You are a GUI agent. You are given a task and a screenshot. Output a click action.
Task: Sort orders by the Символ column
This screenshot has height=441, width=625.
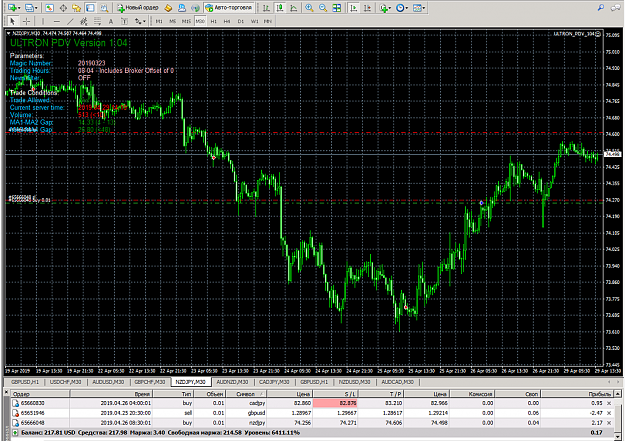tap(246, 394)
